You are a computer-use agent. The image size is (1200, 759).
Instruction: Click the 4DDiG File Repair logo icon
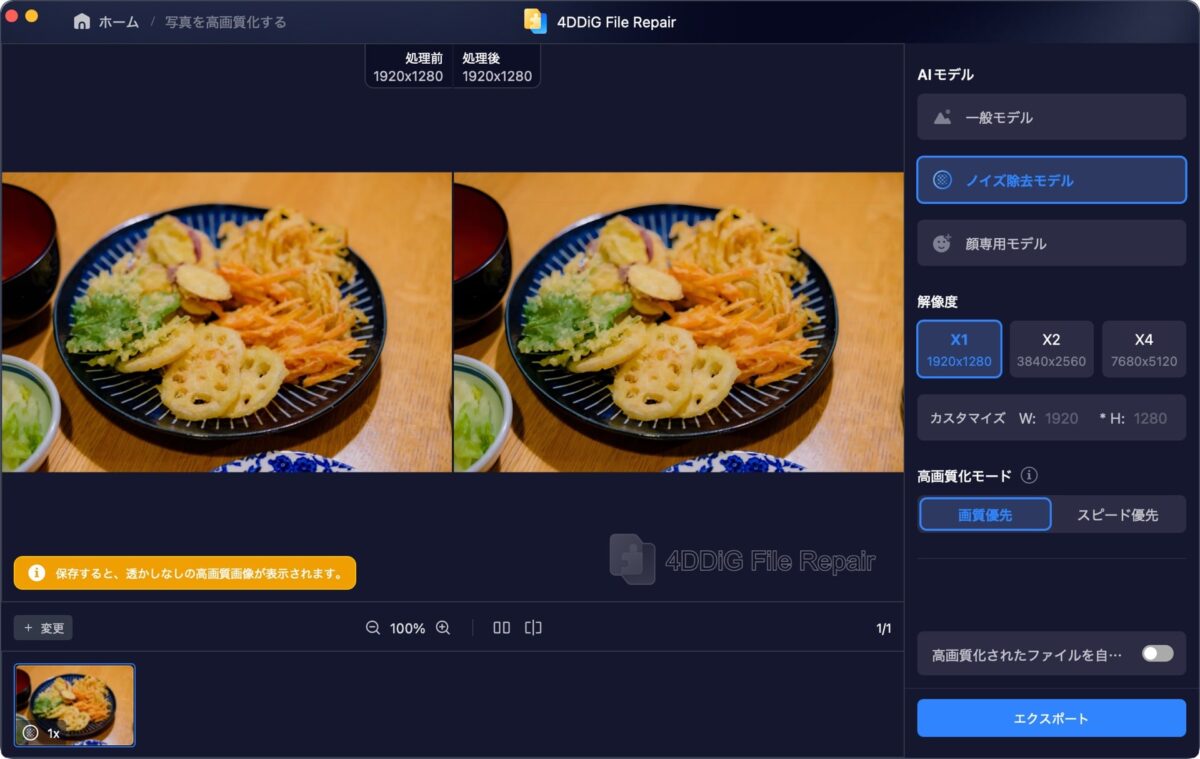535,21
